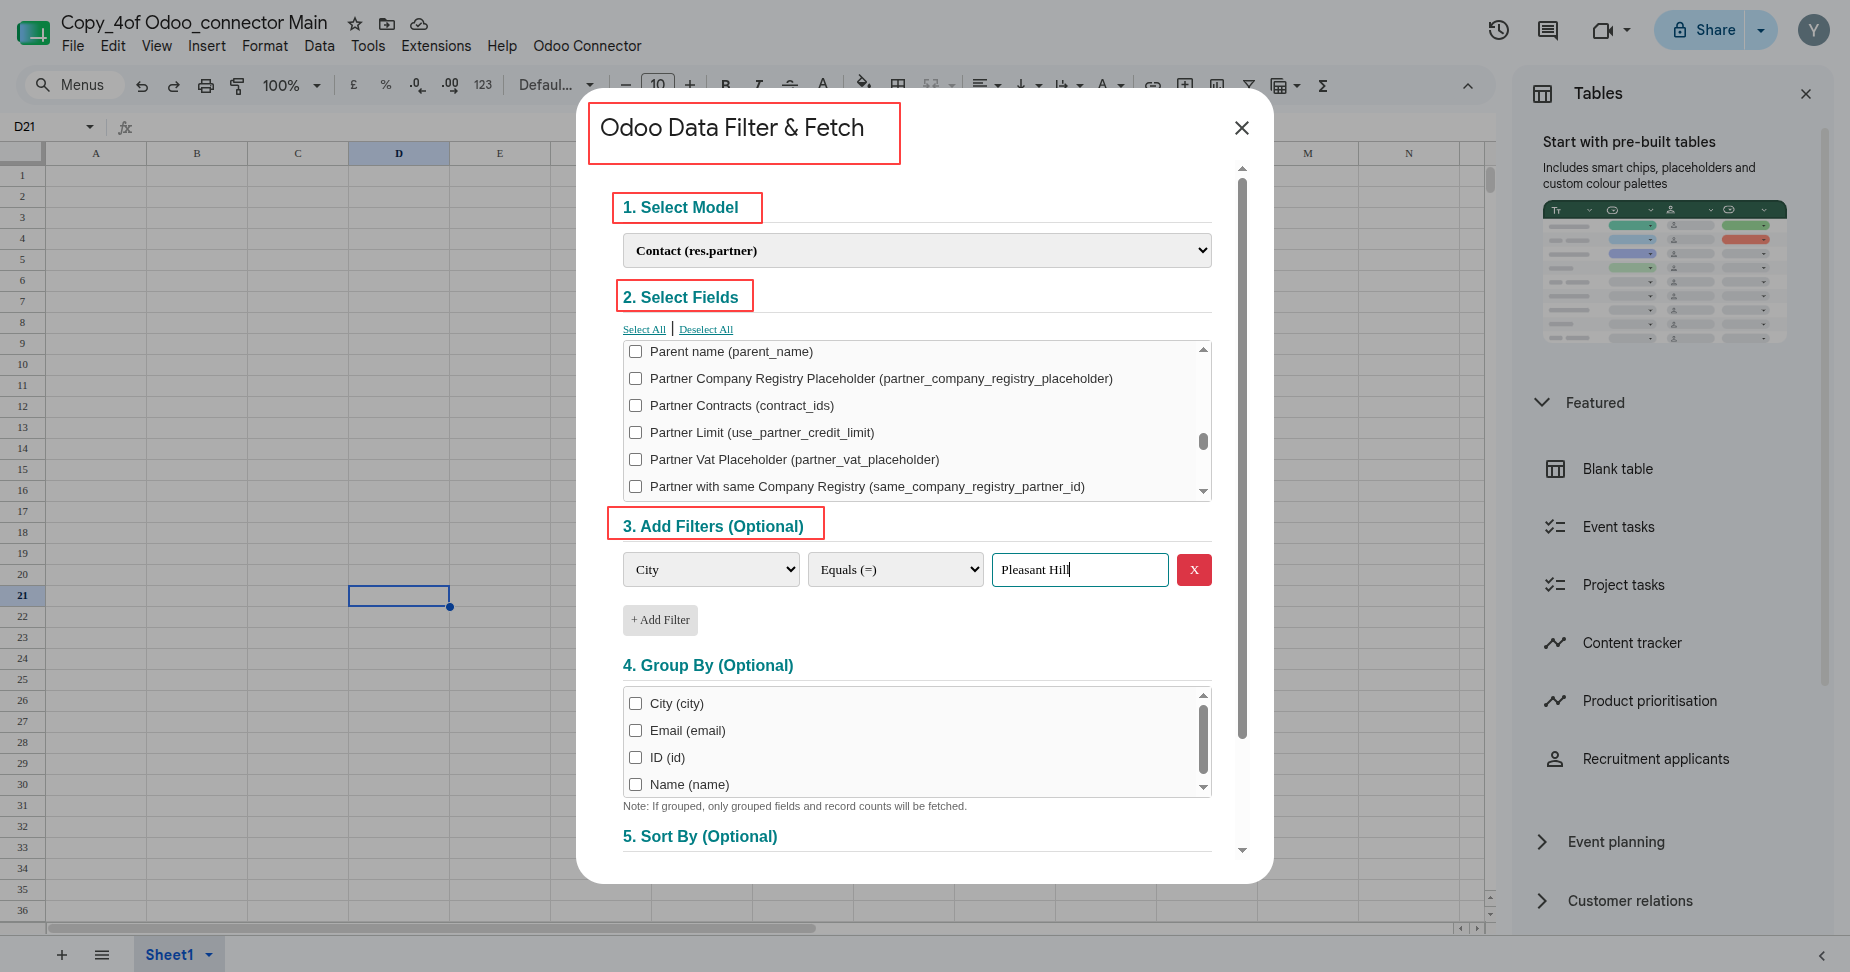Screen dimensions: 1850x972
Task: Open the Equals (=) operator dropdown
Action: pyautogui.click(x=896, y=570)
